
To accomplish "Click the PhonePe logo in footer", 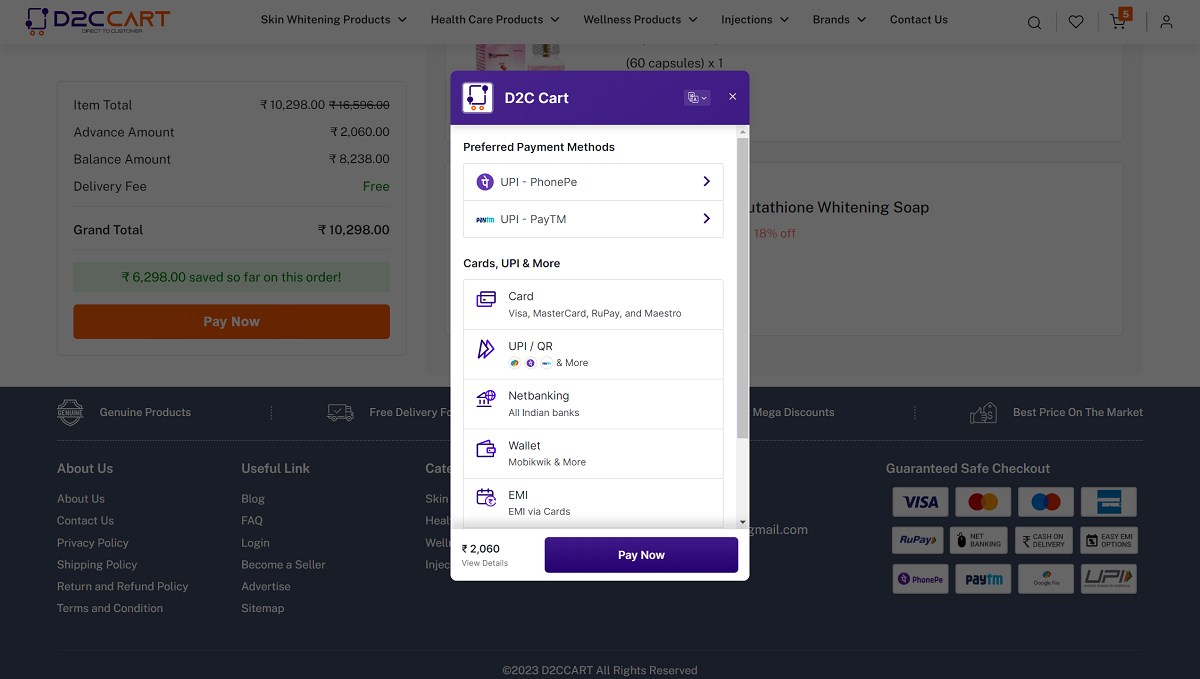I will click(x=920, y=579).
